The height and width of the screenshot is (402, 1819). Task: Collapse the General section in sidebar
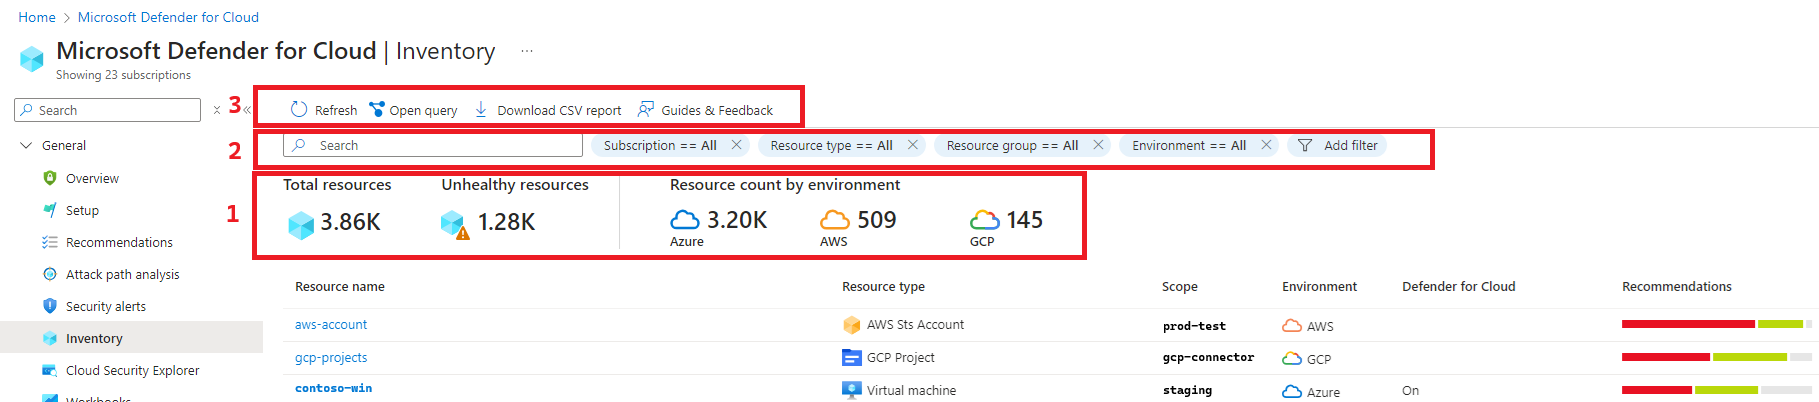click(26, 146)
